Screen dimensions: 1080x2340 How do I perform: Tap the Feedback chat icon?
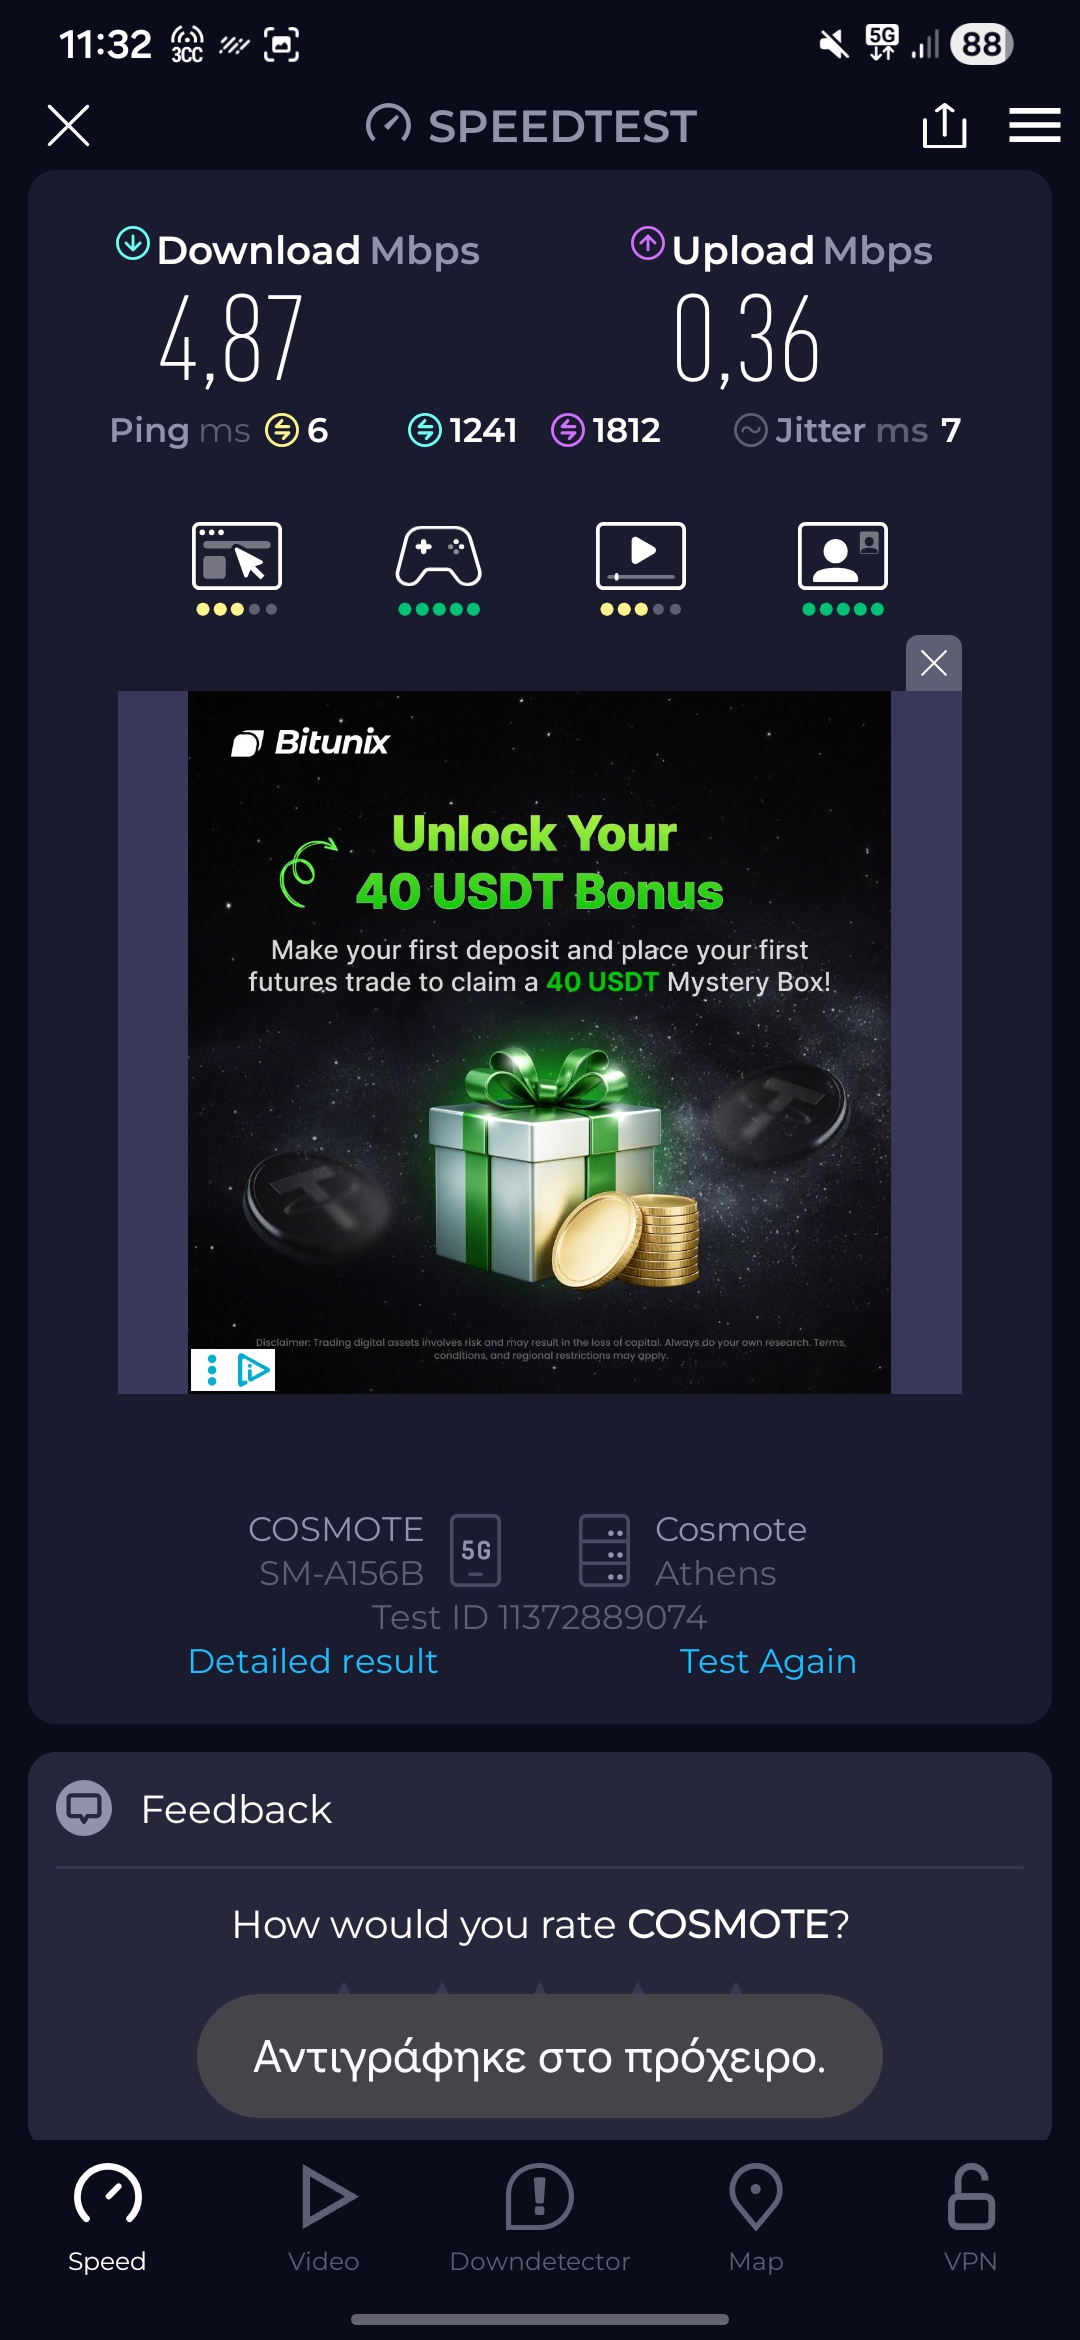point(84,1808)
